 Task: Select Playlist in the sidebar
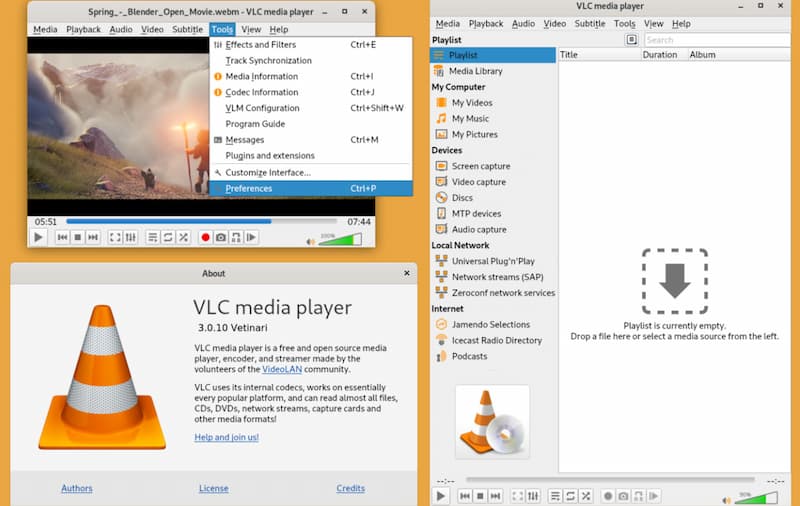pyautogui.click(x=493, y=55)
